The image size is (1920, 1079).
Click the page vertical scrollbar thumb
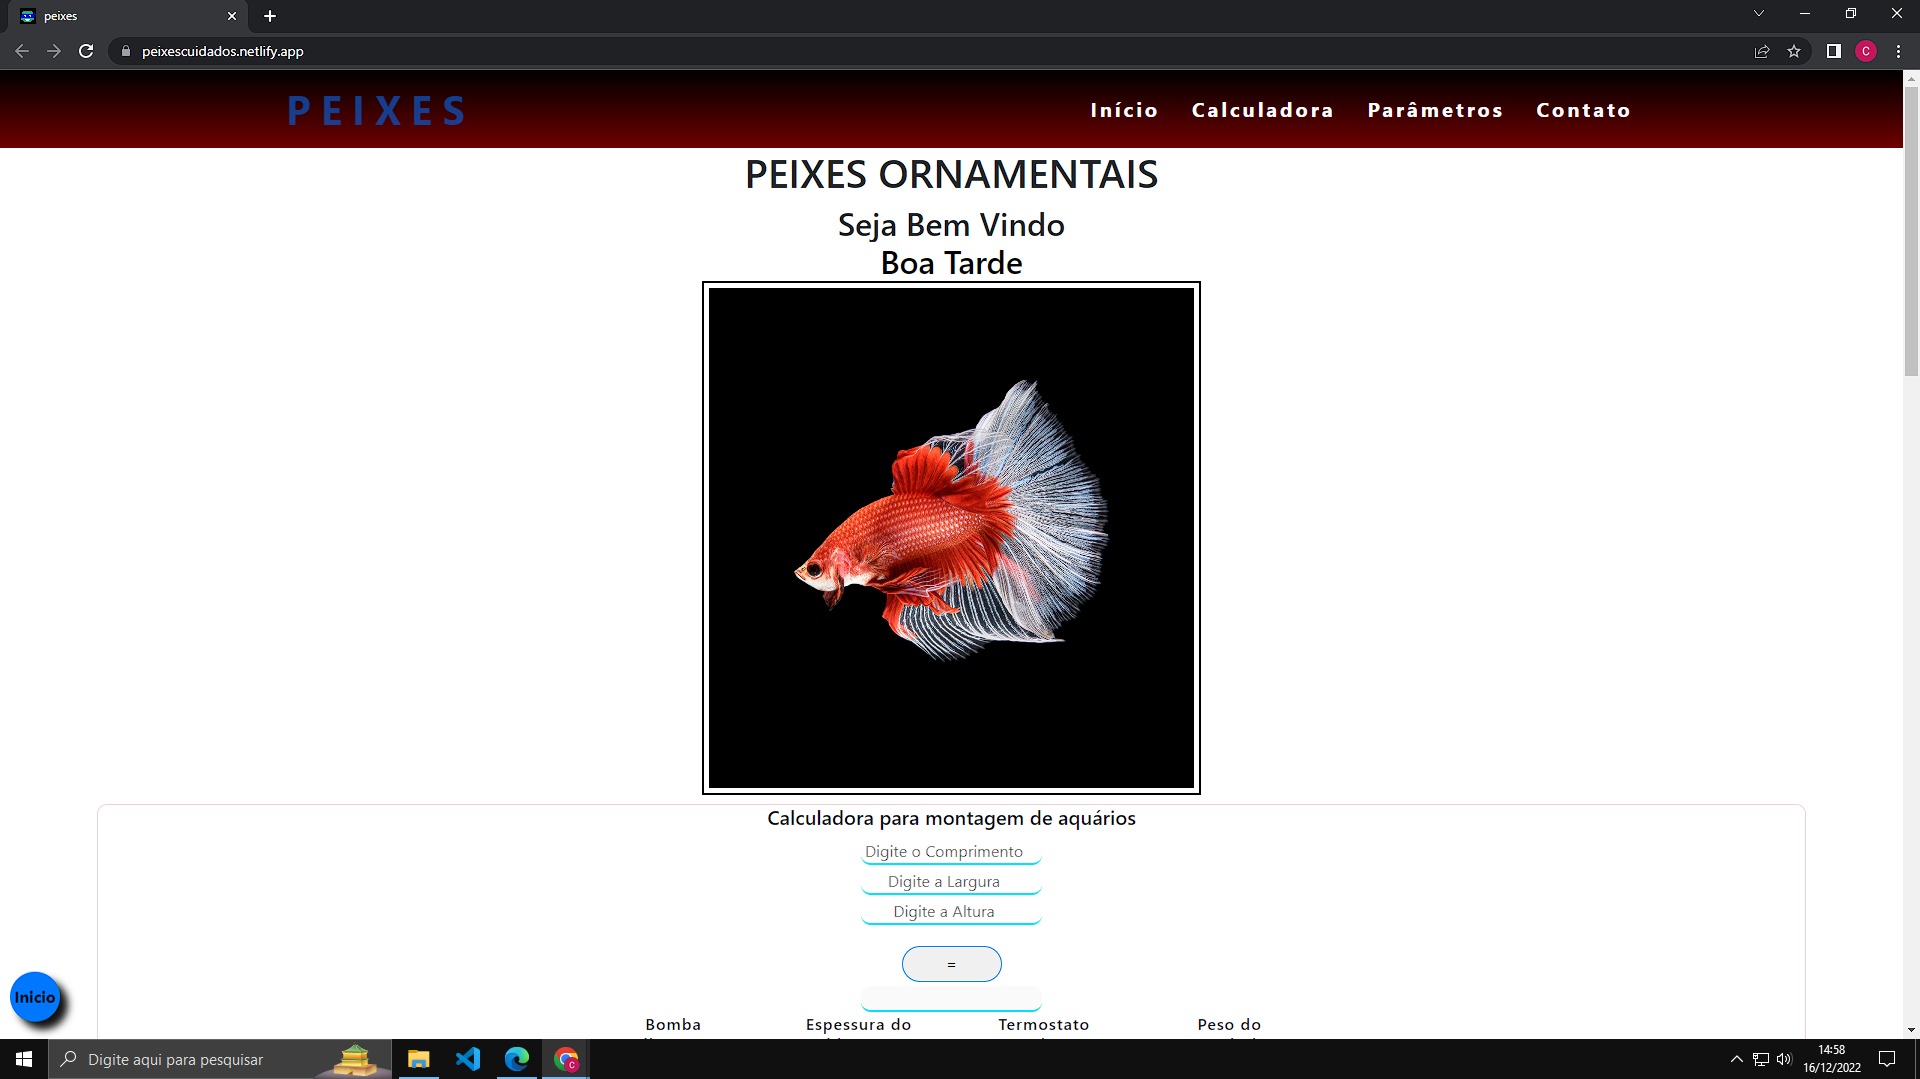(1911, 230)
